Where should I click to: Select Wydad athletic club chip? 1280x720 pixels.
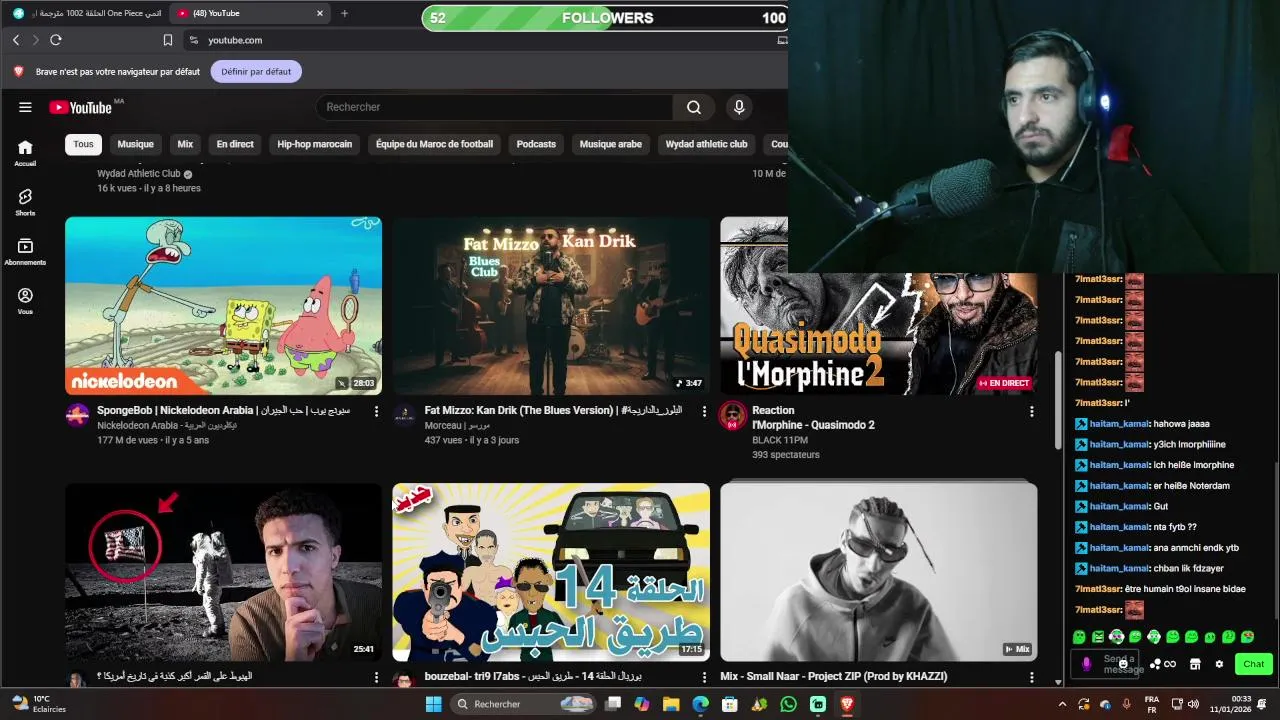coord(706,144)
